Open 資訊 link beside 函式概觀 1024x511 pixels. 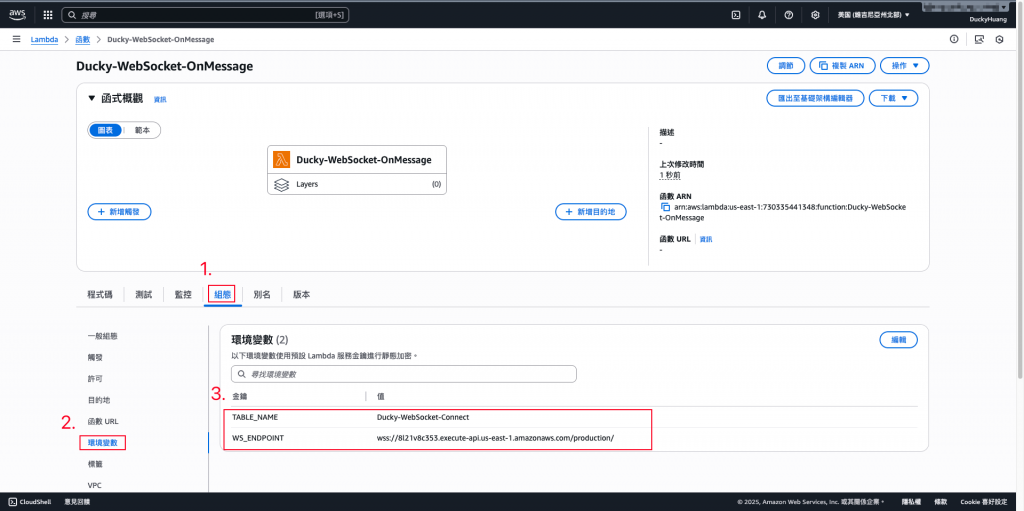[x=160, y=99]
